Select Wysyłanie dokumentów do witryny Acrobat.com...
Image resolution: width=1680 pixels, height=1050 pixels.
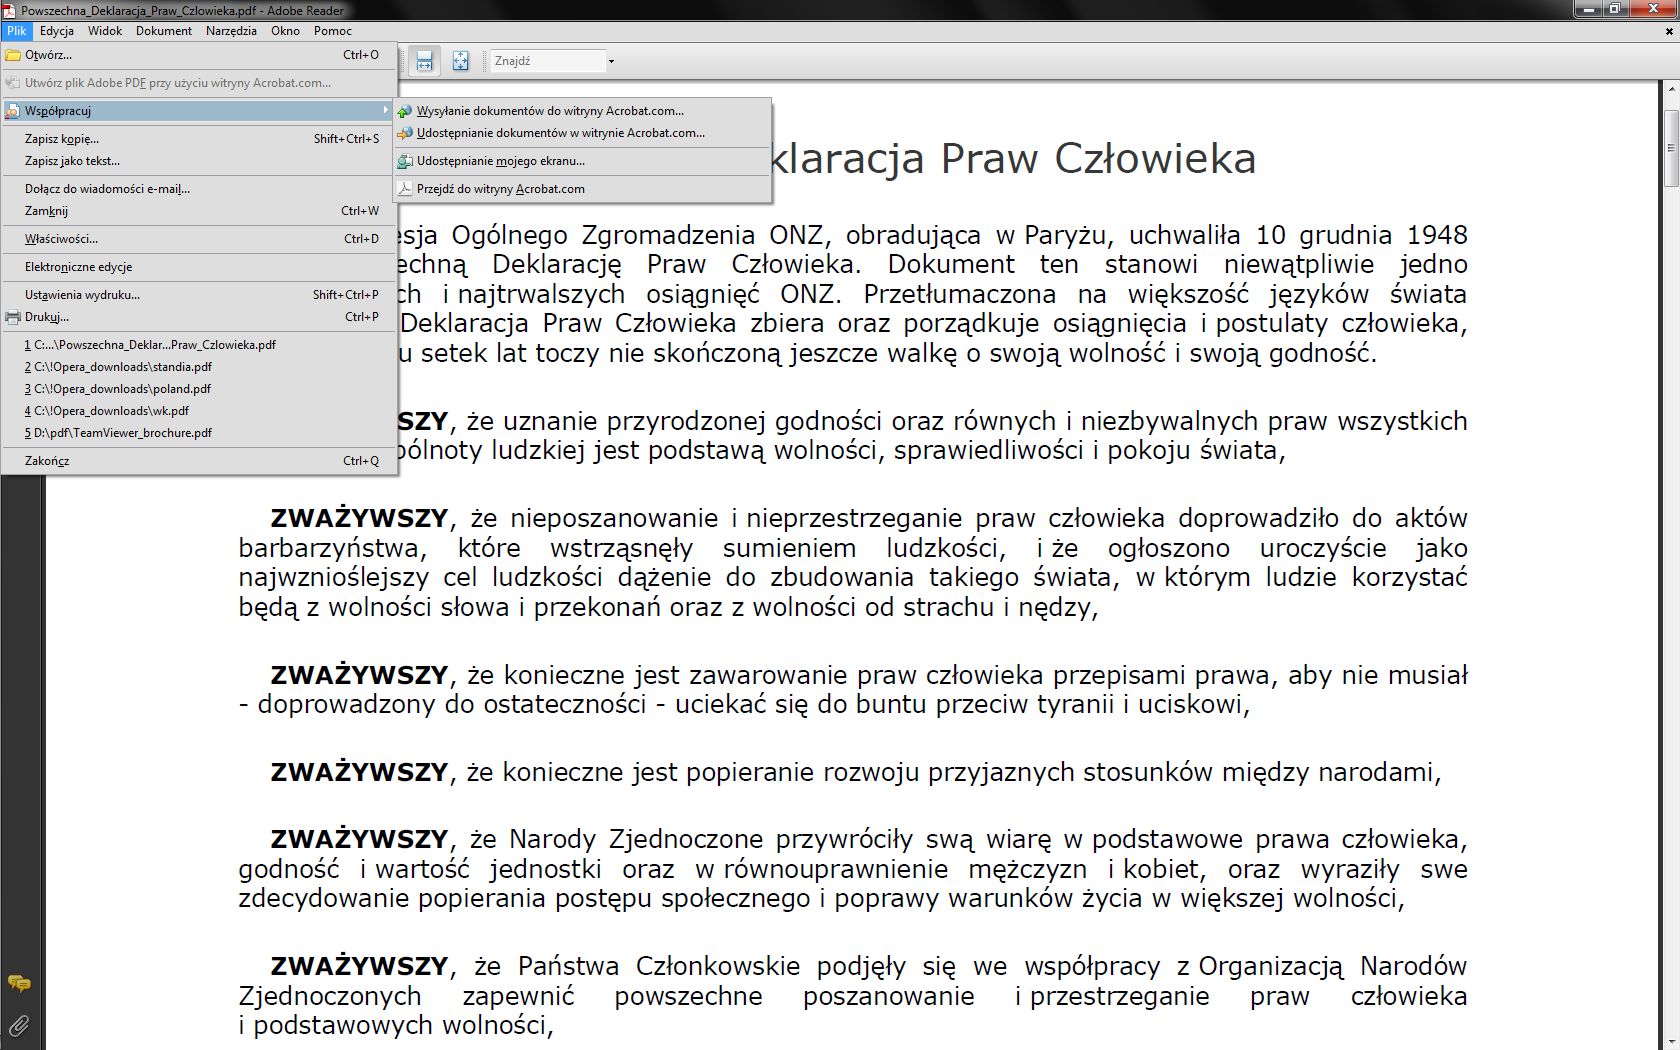582,111
